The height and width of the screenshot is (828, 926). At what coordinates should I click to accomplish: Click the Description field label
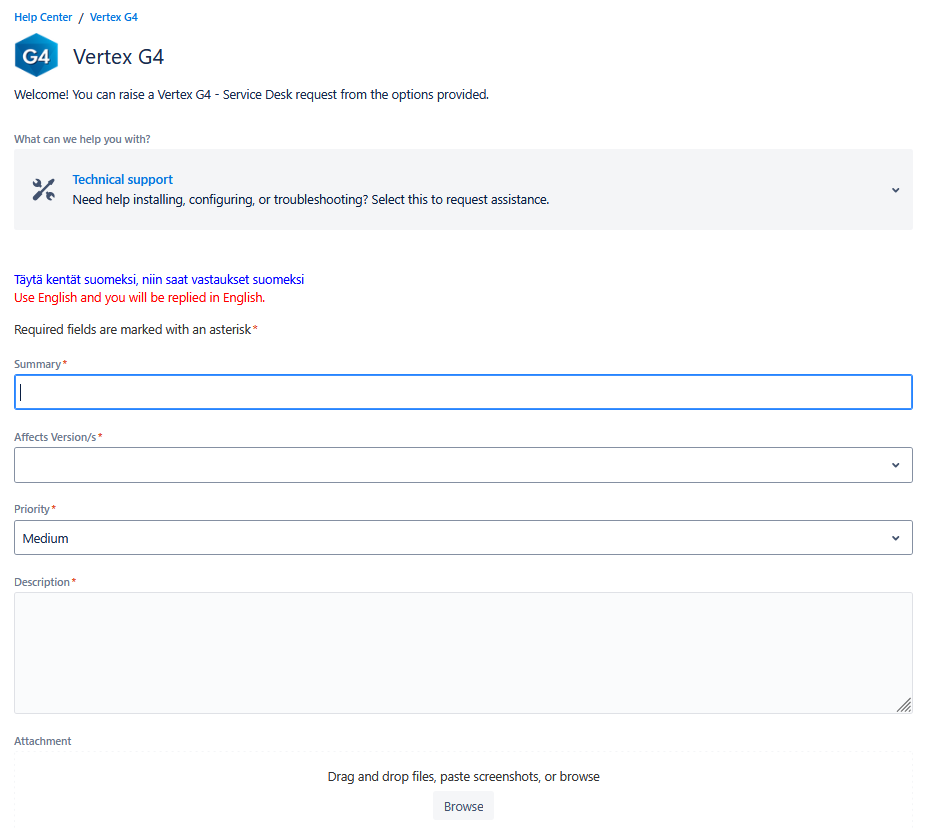tap(42, 582)
